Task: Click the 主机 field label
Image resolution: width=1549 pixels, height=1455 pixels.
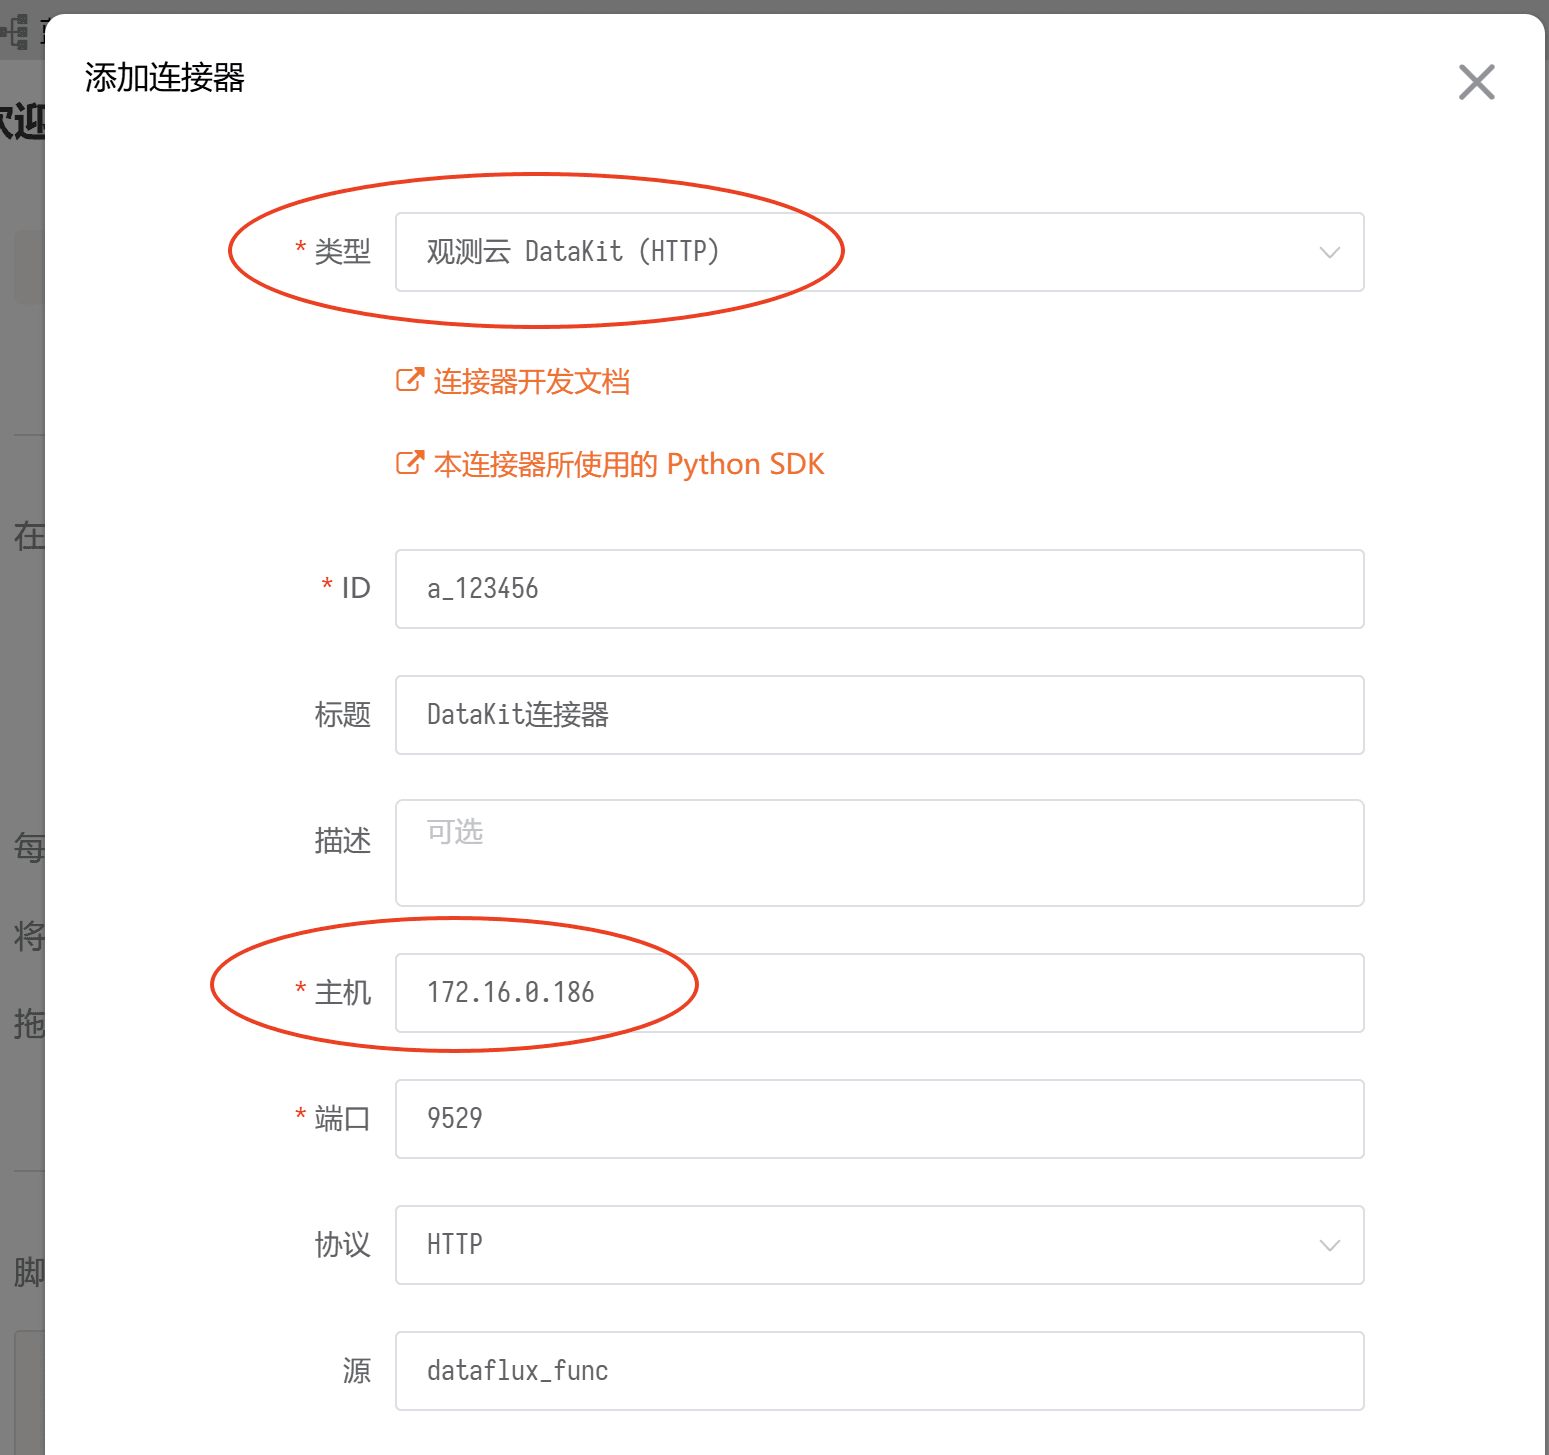Action: click(342, 993)
